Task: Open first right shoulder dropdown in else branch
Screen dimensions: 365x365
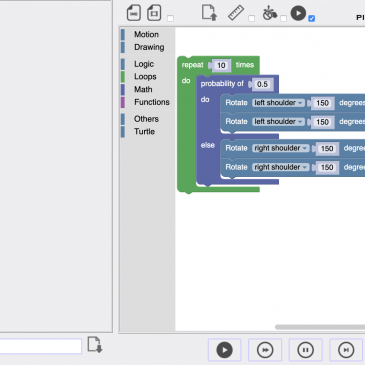Action: click(x=281, y=148)
